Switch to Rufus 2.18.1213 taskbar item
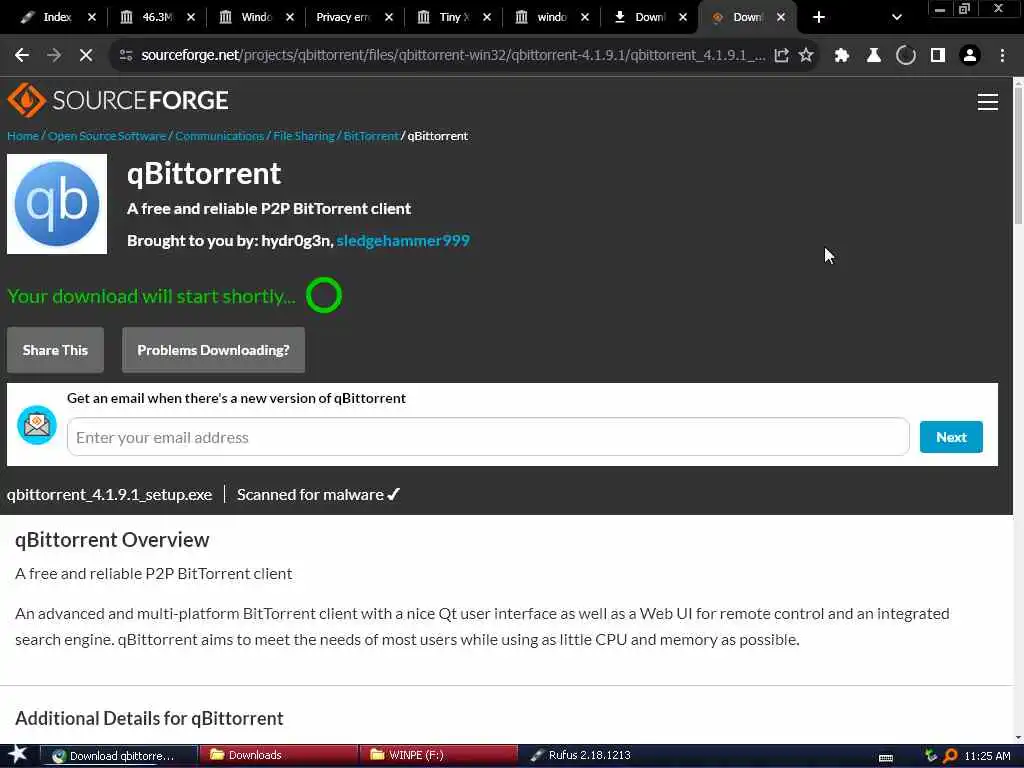1024x768 pixels. (581, 756)
